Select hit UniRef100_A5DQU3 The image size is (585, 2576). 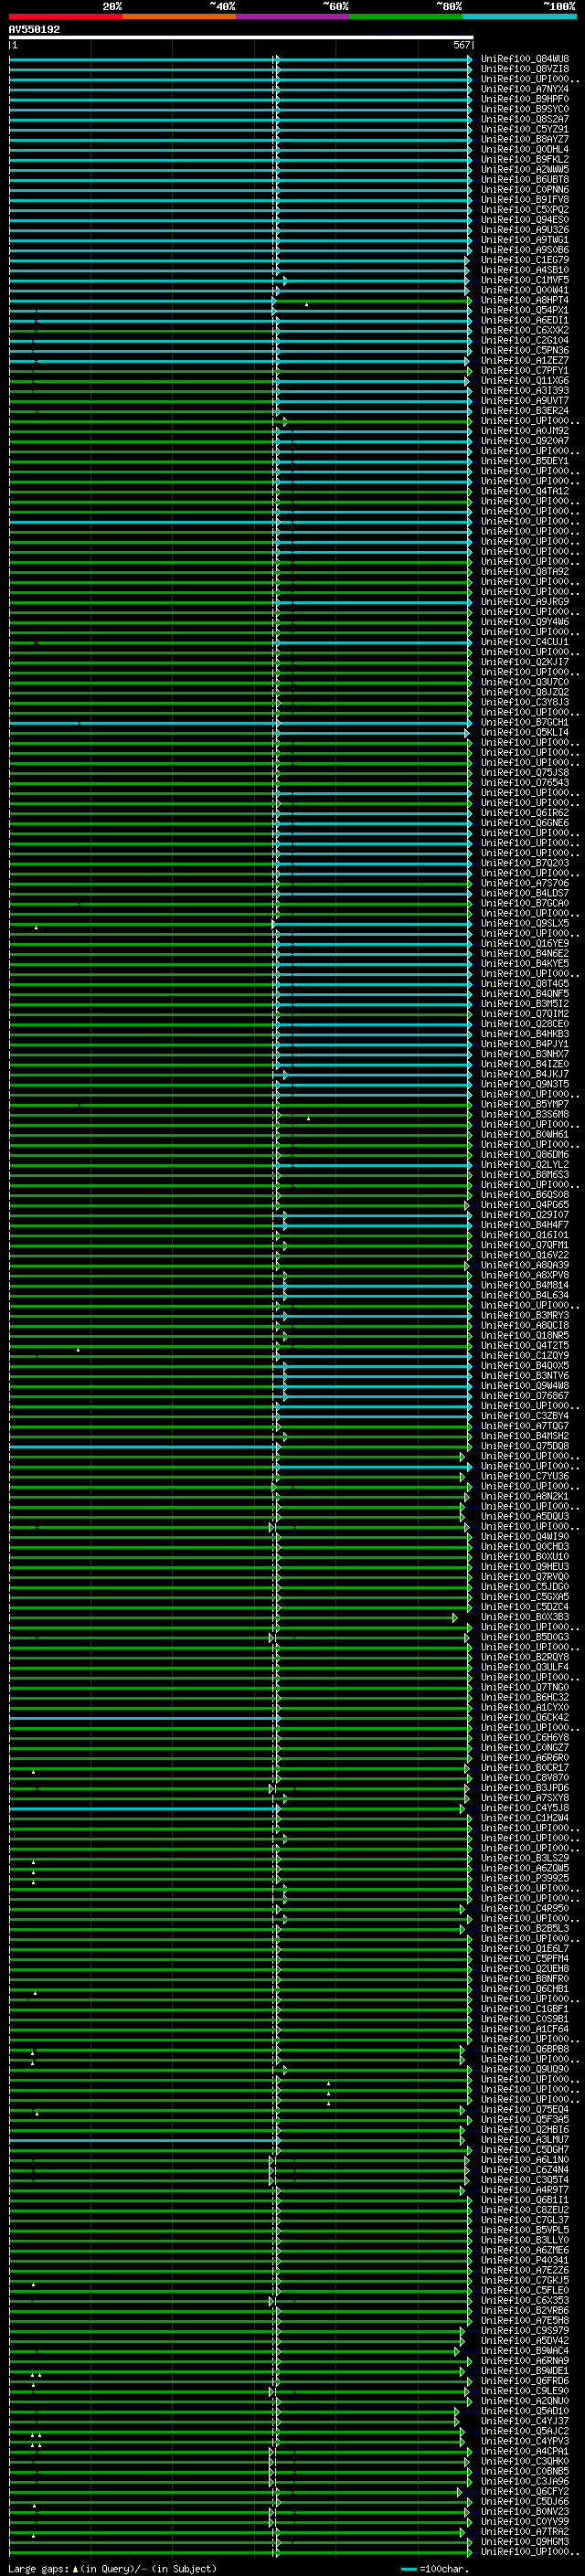[525, 1516]
